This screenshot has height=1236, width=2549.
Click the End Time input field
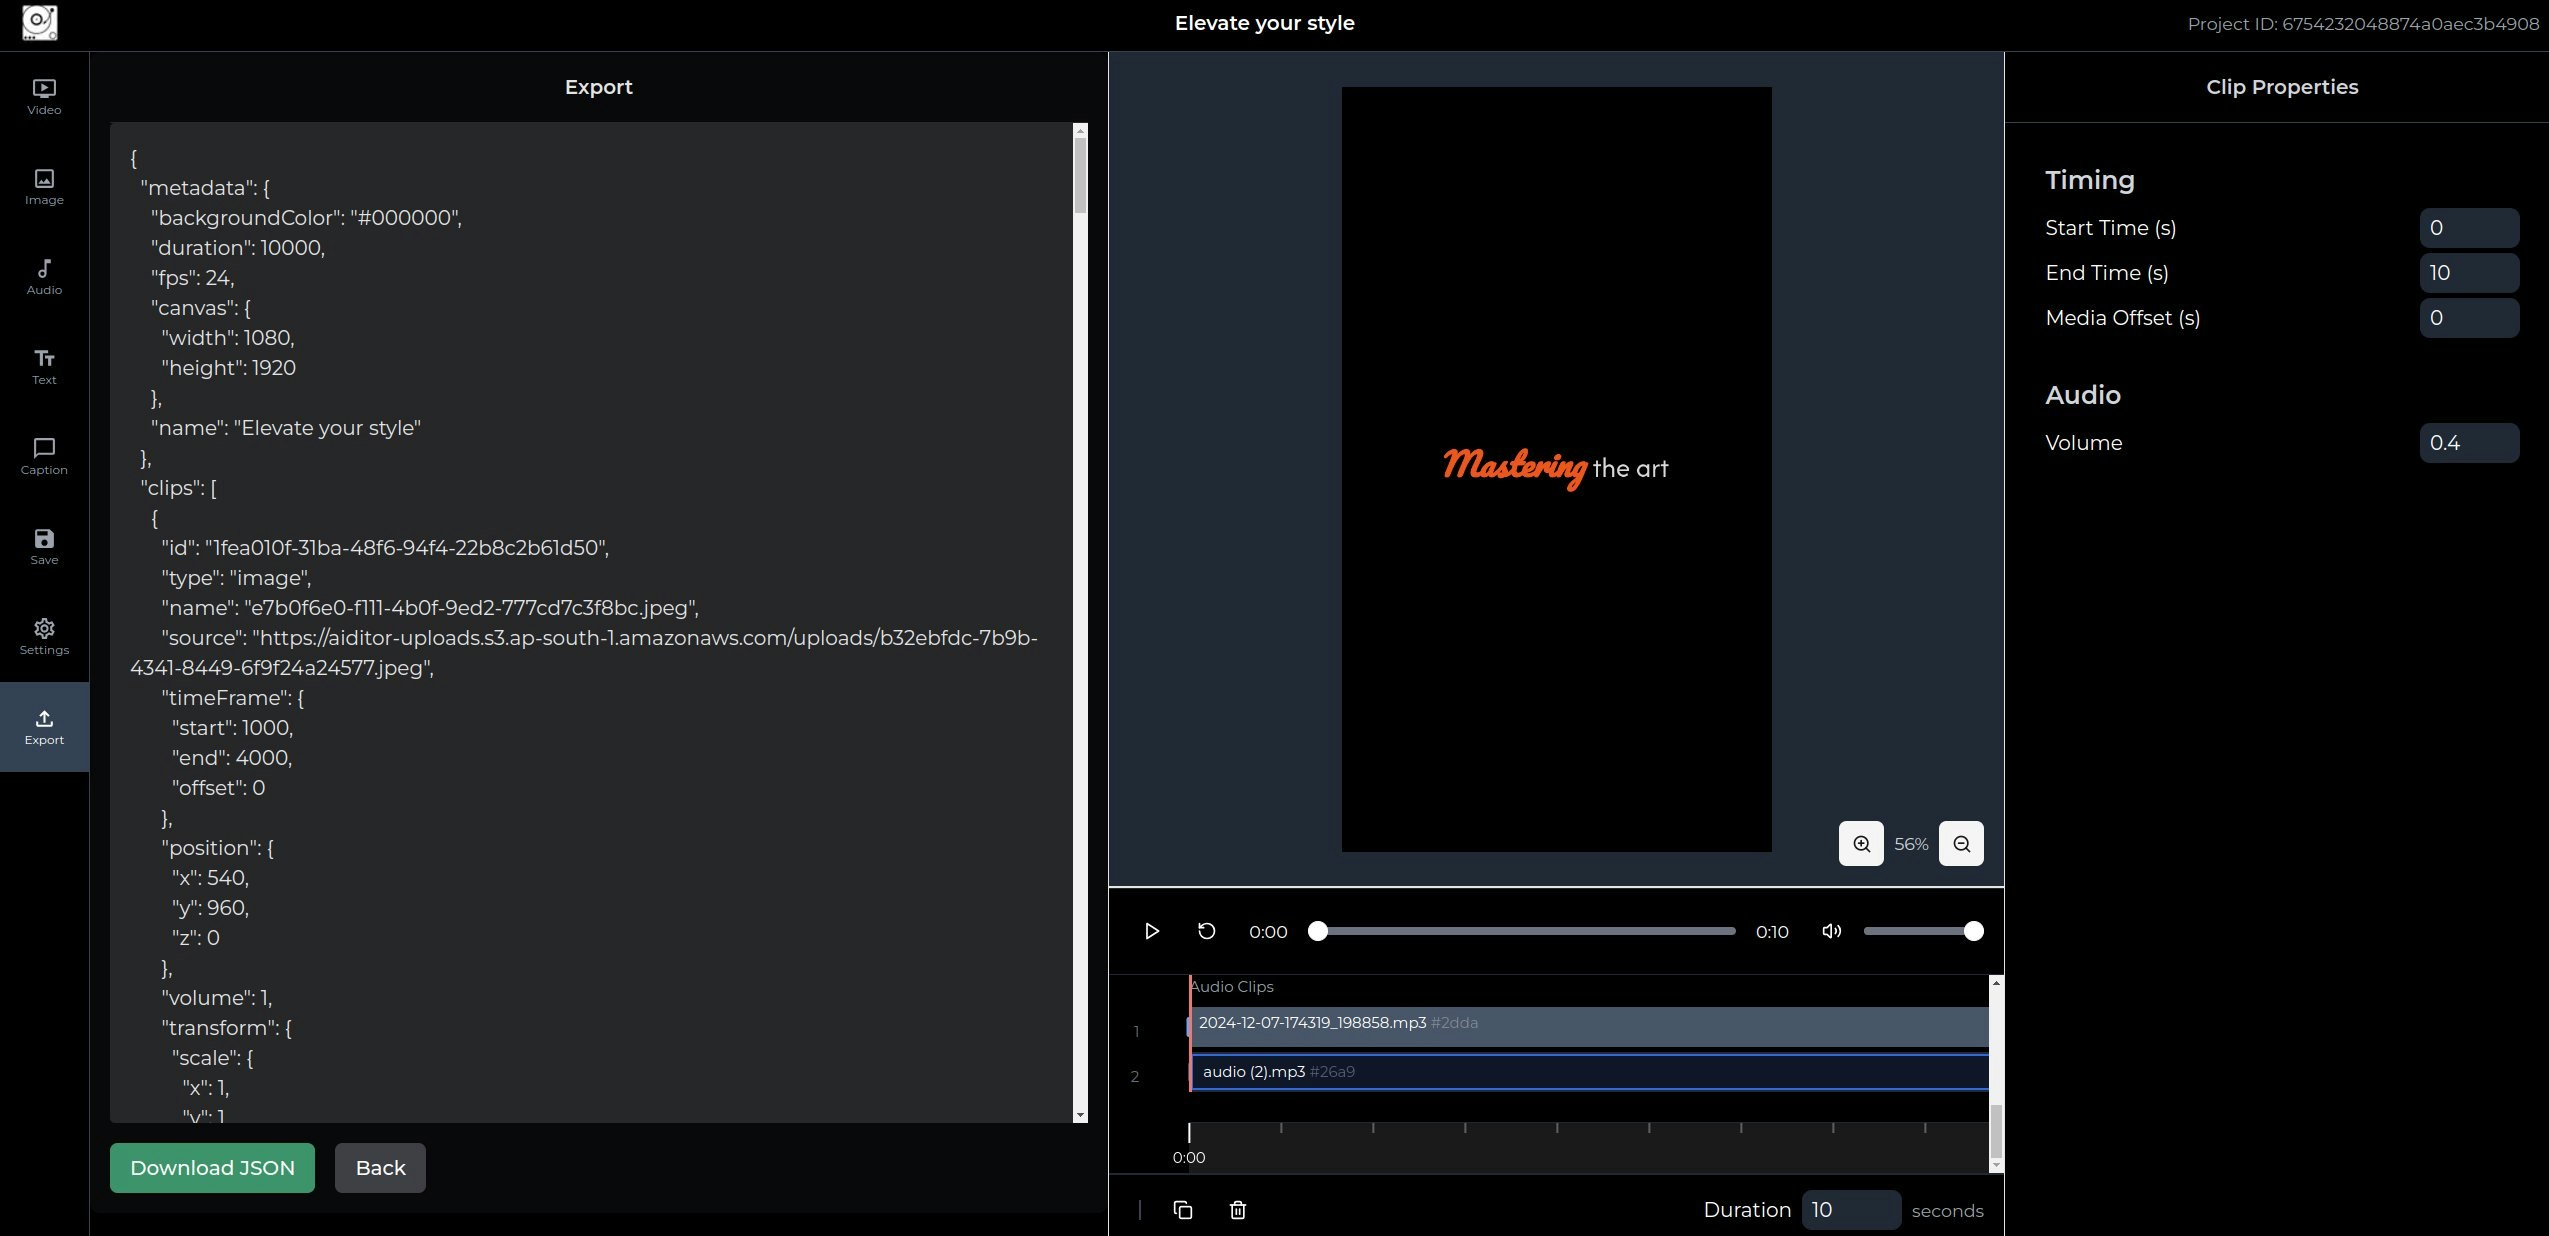[2469, 273]
